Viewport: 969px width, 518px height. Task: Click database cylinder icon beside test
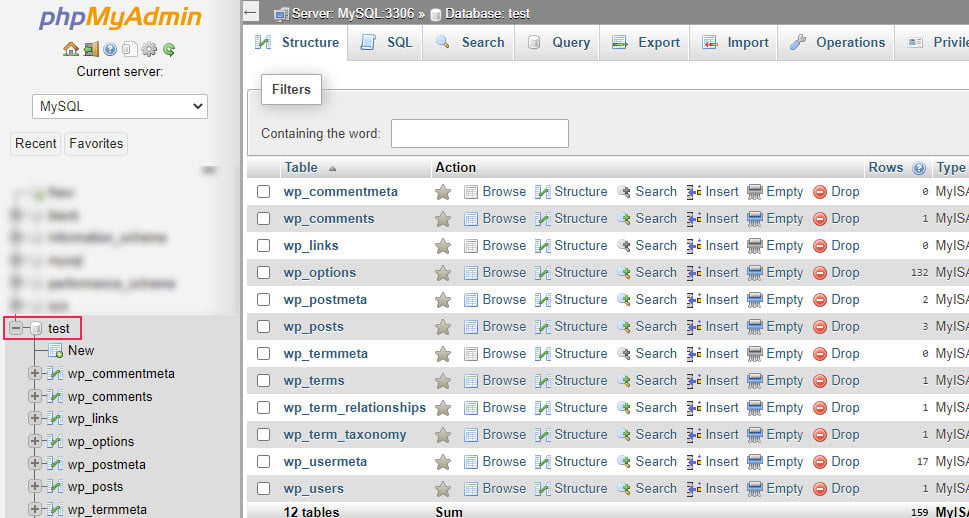click(x=36, y=328)
